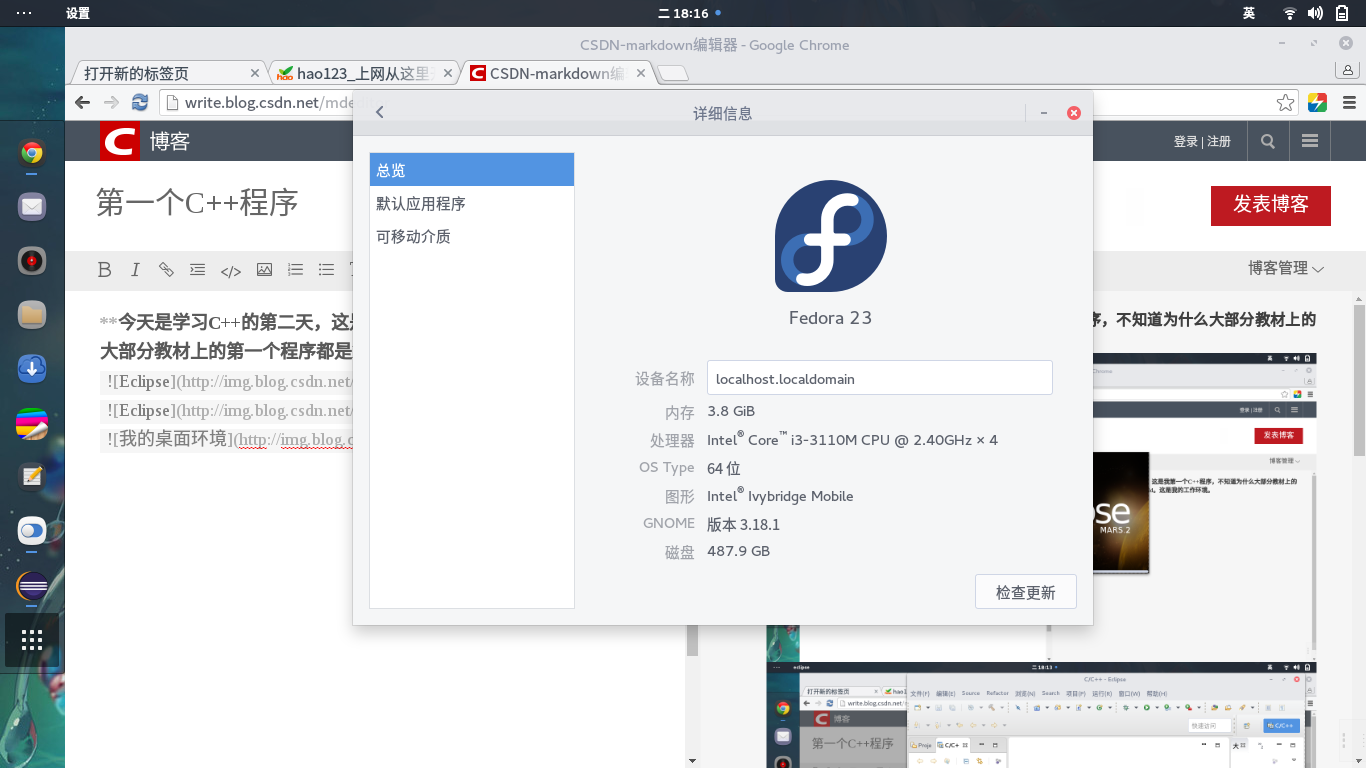1366x768 pixels.
Task: Open volume indicator in top bar
Action: click(1315, 13)
